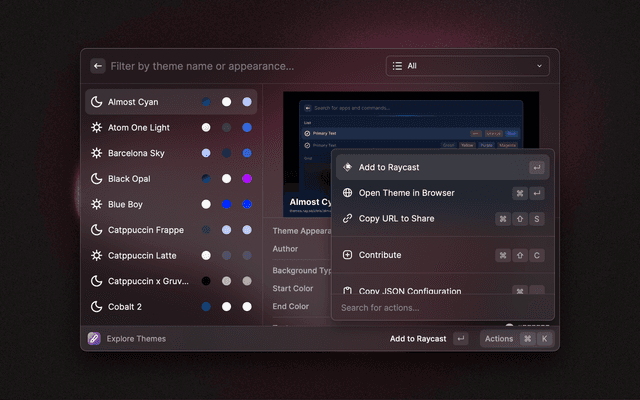Image resolution: width=640 pixels, height=400 pixels.
Task: Click Add to Raycast in the bottom bar
Action: click(x=418, y=339)
